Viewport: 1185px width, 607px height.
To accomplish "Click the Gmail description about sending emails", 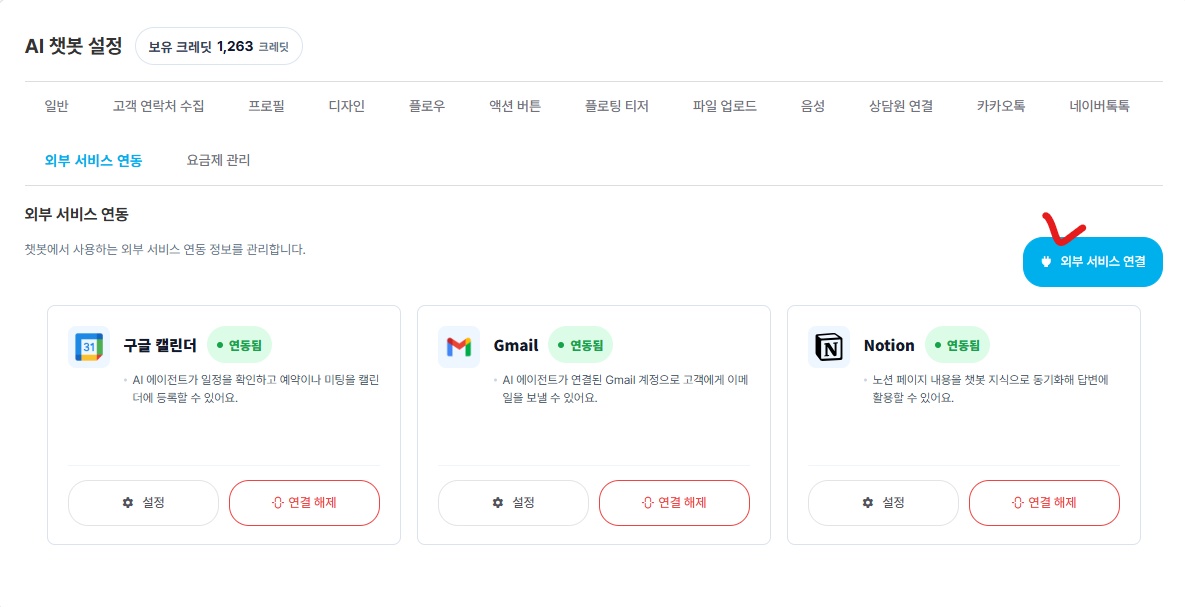I will [x=625, y=389].
